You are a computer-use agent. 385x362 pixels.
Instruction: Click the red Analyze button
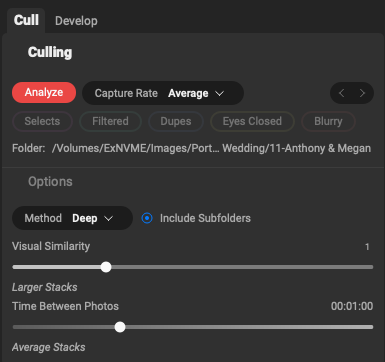point(44,93)
